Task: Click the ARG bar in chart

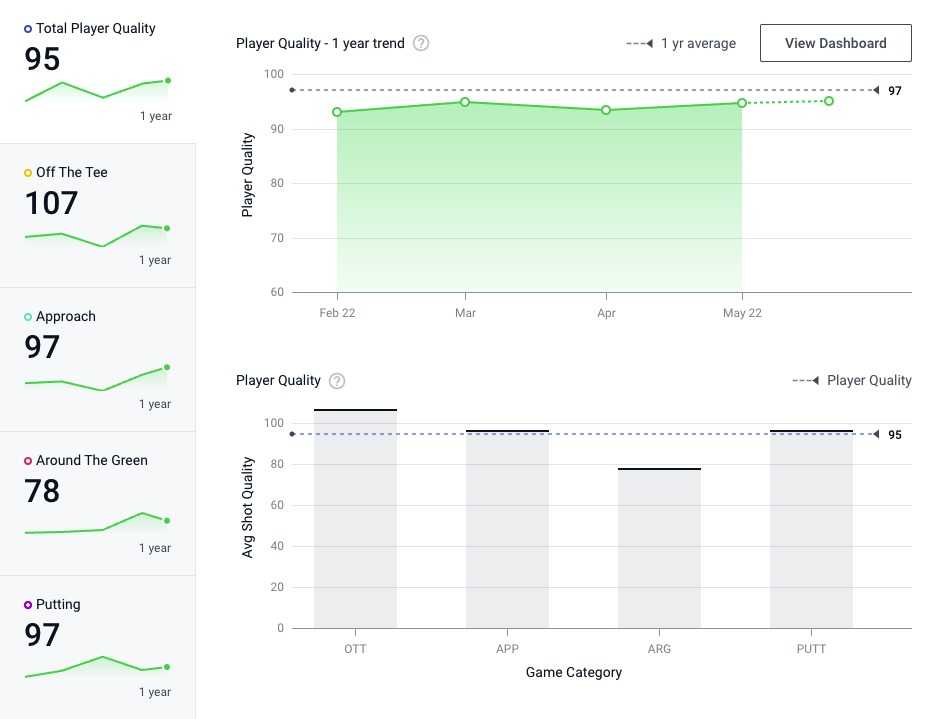Action: coord(659,548)
